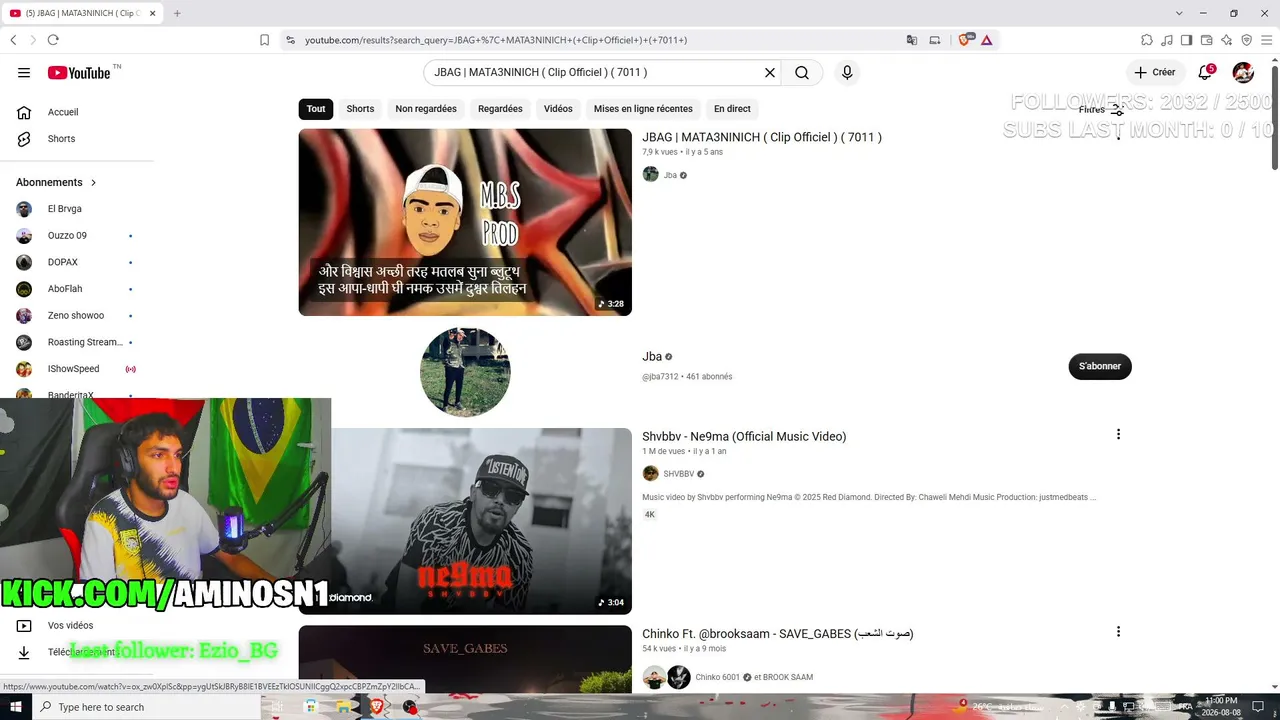Open the Filtres options button
1280x720 pixels.
click(1101, 110)
